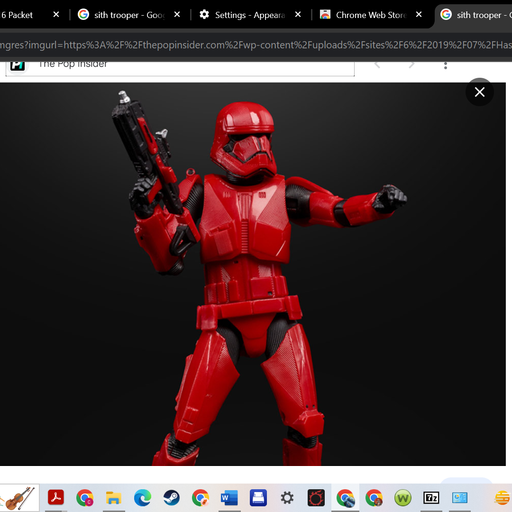Select the active Chrome taskbar window
This screenshot has width=512, height=512.
coord(345,498)
